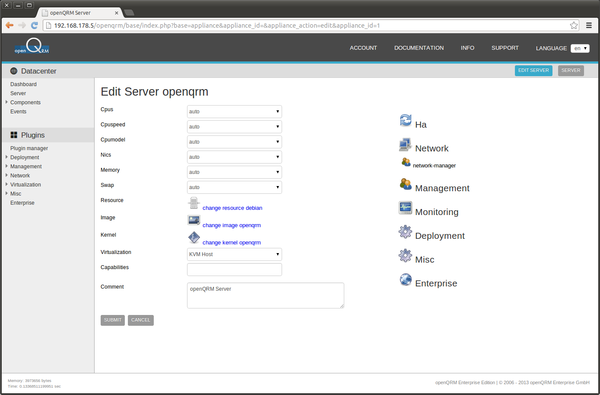Open the network-manager link

coord(434,165)
